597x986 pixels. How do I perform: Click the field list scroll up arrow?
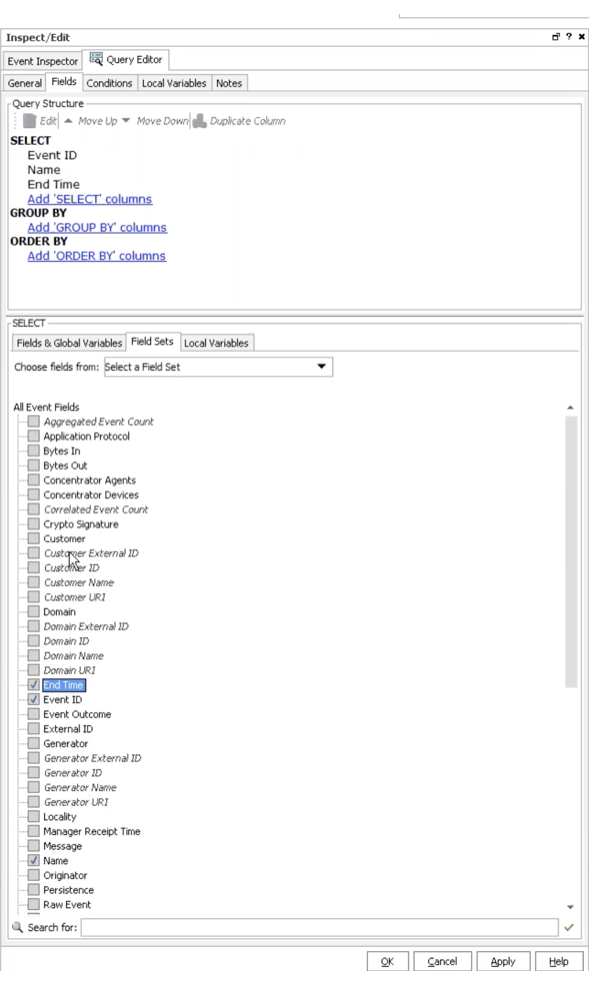pos(571,407)
